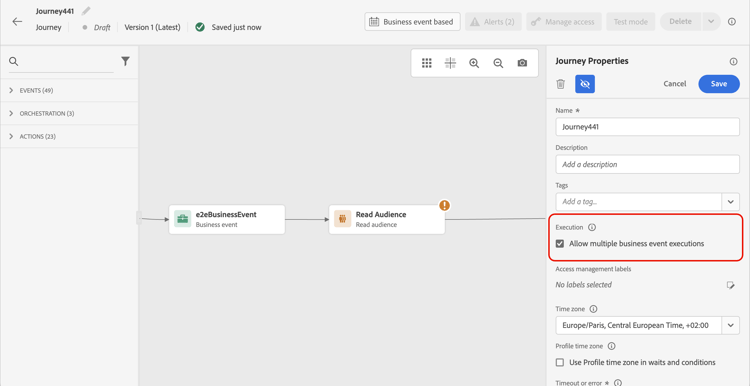Click the Name field containing Journey441
This screenshot has height=386, width=750.
click(648, 127)
